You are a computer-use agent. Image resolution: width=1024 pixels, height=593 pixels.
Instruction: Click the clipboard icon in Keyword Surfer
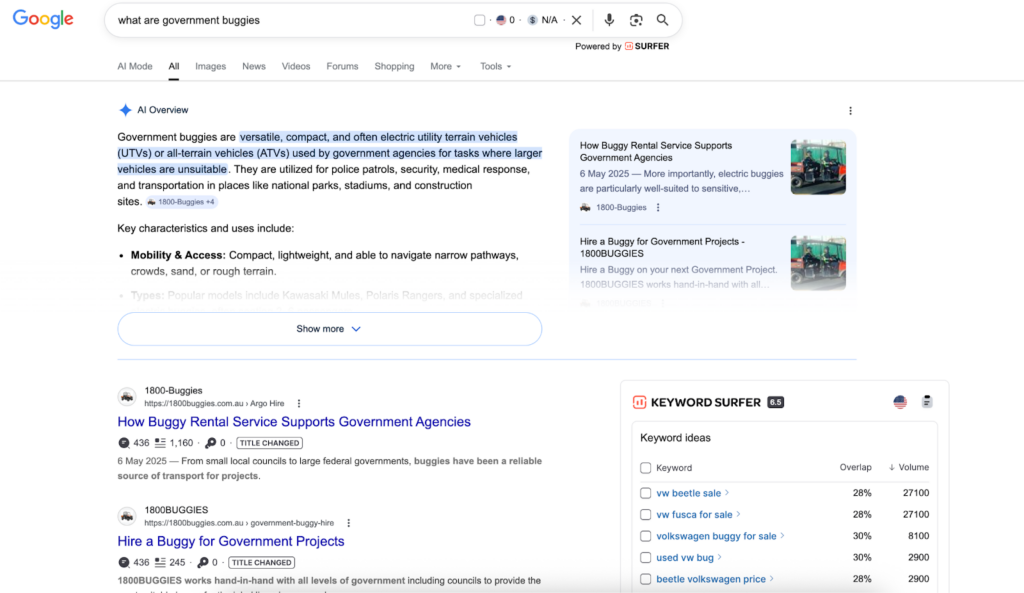[927, 402]
